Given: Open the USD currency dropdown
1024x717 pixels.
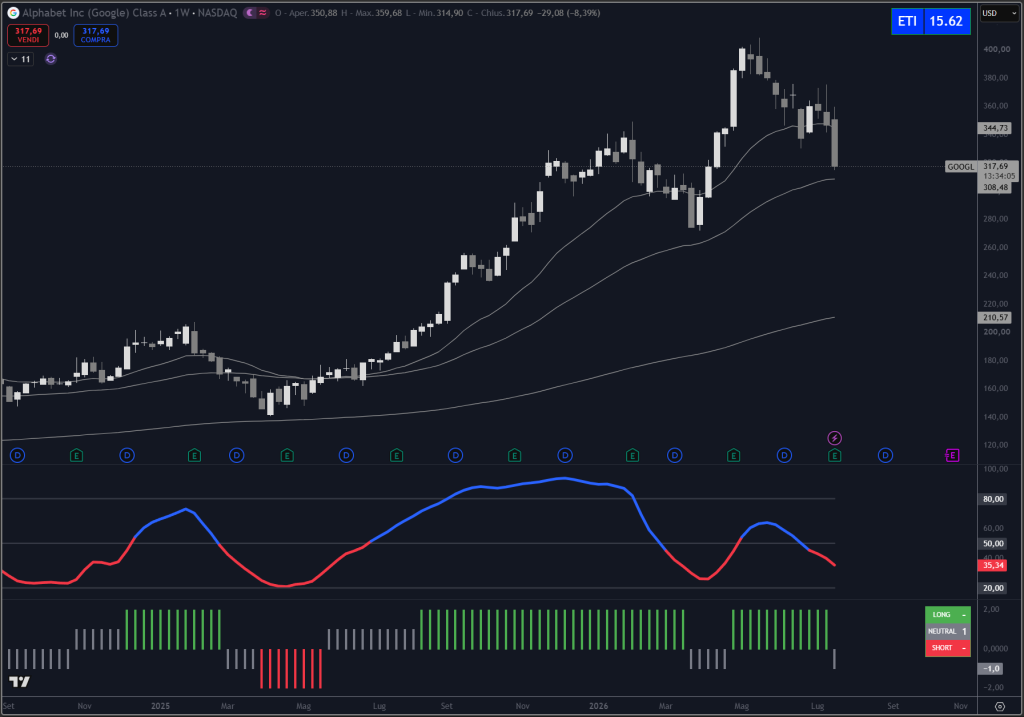Looking at the screenshot, I should 999,13.
